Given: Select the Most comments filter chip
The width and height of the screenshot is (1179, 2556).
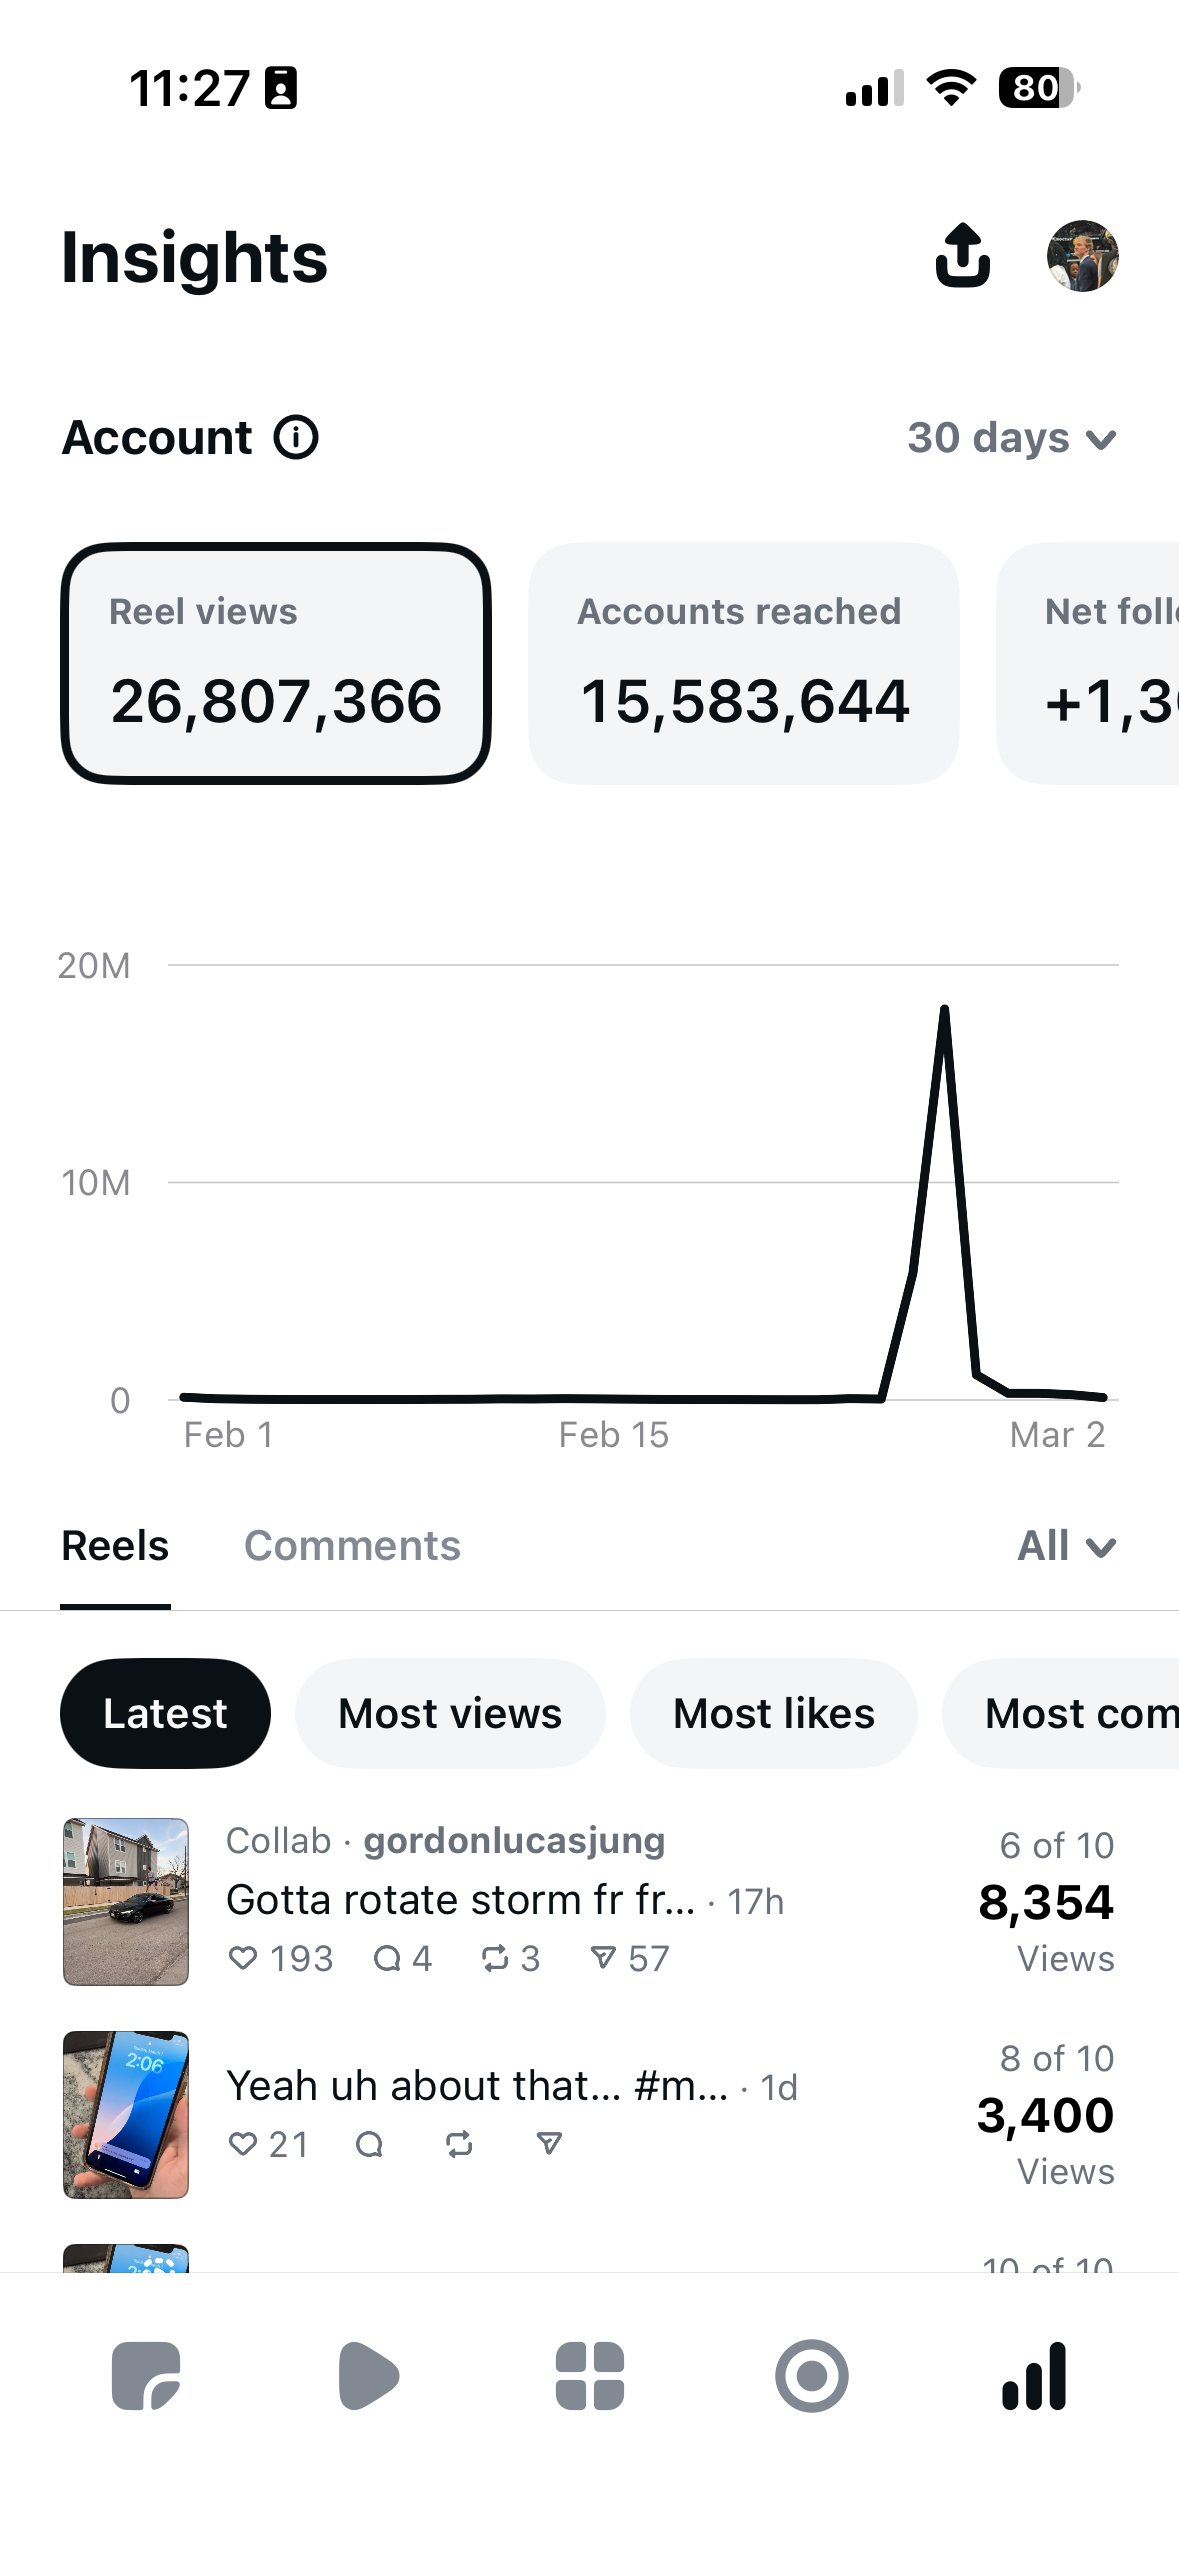Looking at the screenshot, I should click(x=1061, y=1713).
